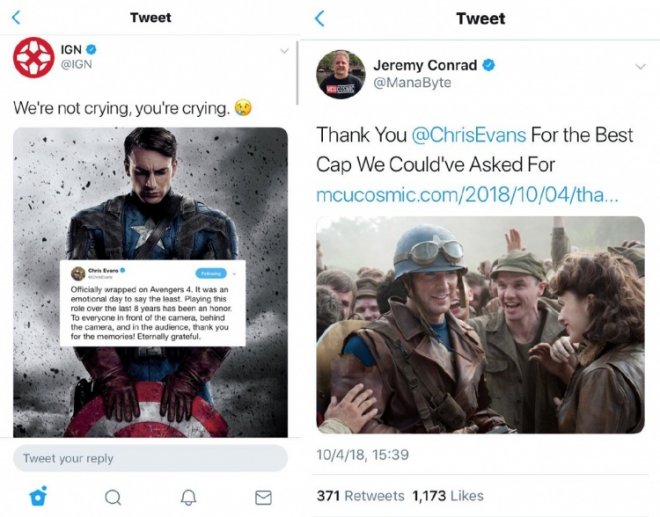Open the Search tab icon
The height and width of the screenshot is (517, 660).
tap(113, 497)
